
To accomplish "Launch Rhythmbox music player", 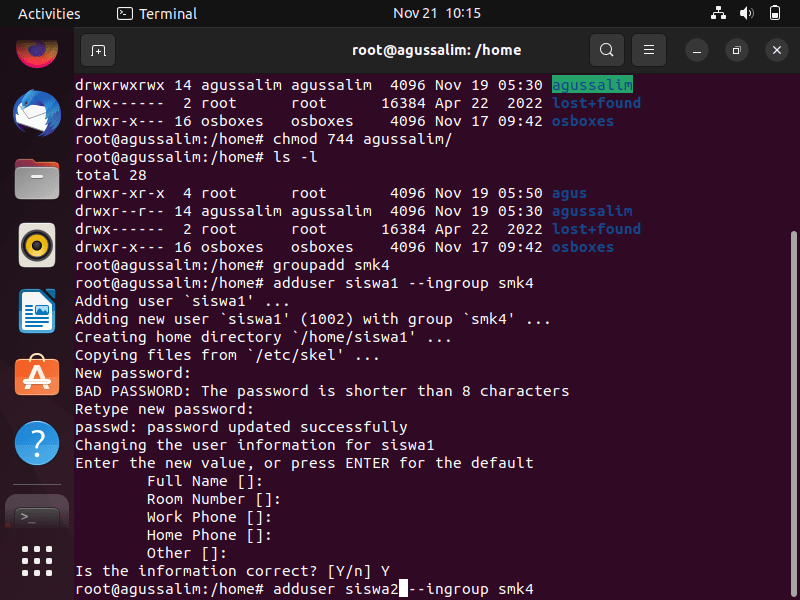I will pyautogui.click(x=37, y=245).
